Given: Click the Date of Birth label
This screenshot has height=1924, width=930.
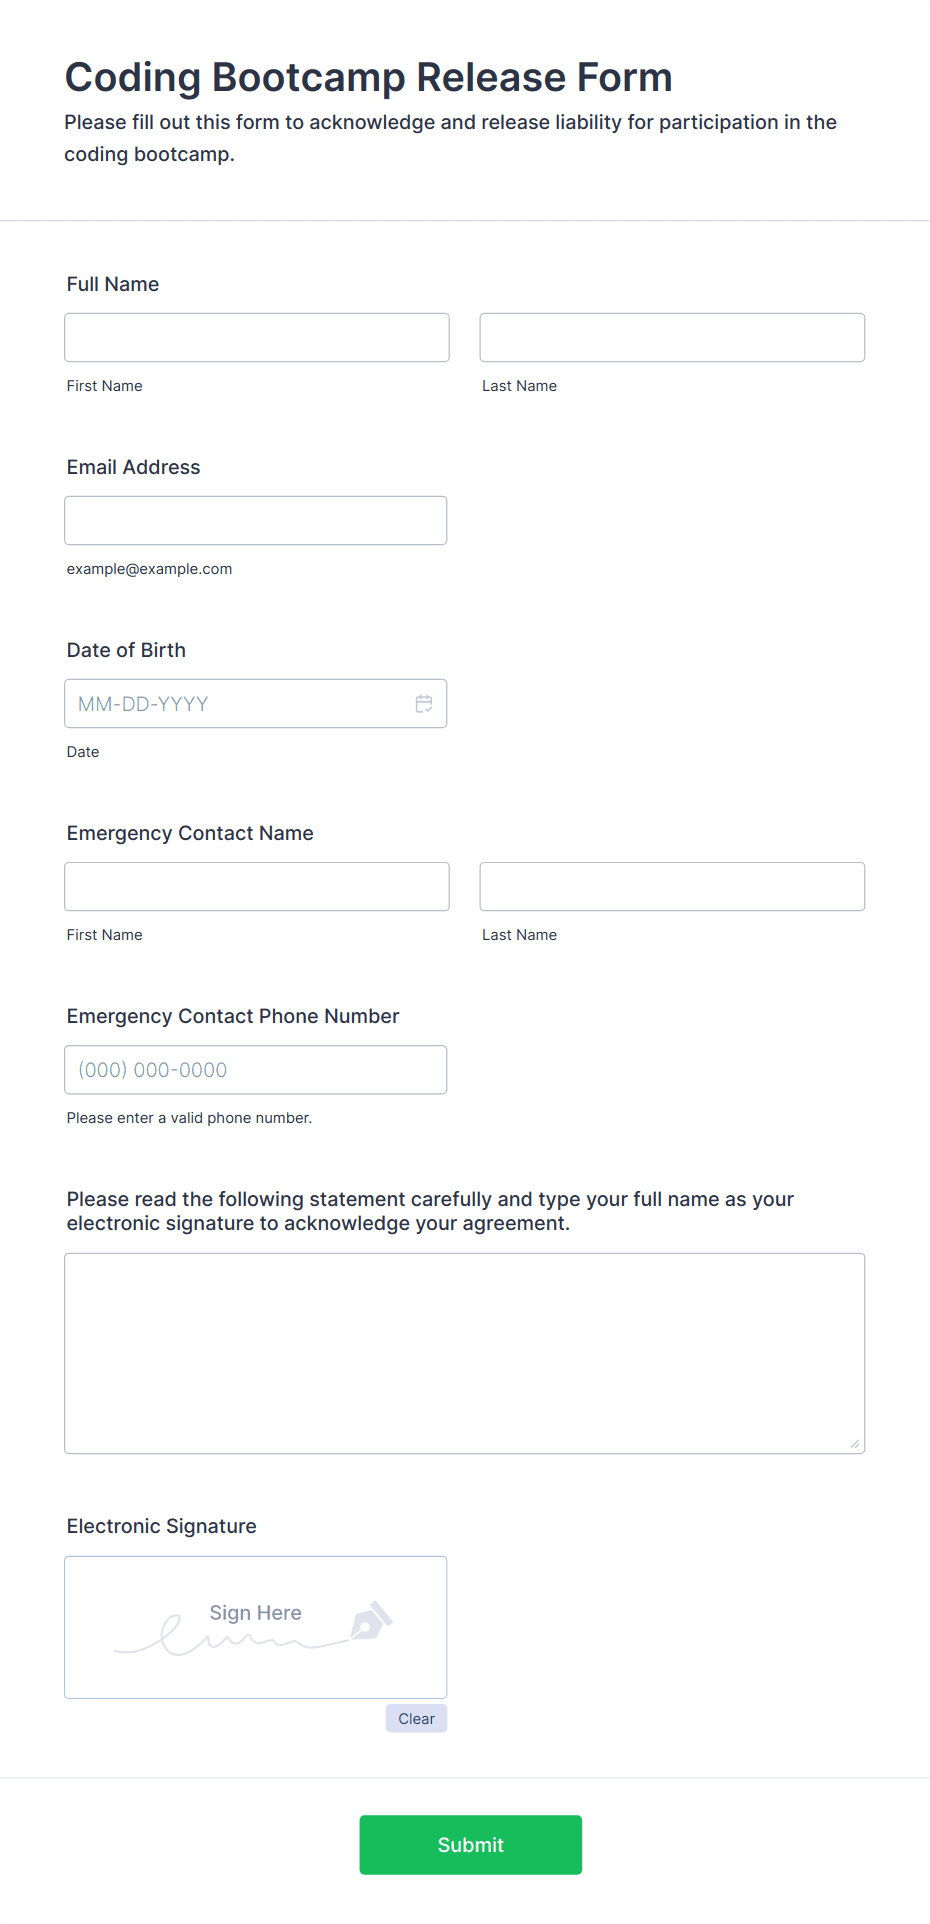Looking at the screenshot, I should [126, 650].
